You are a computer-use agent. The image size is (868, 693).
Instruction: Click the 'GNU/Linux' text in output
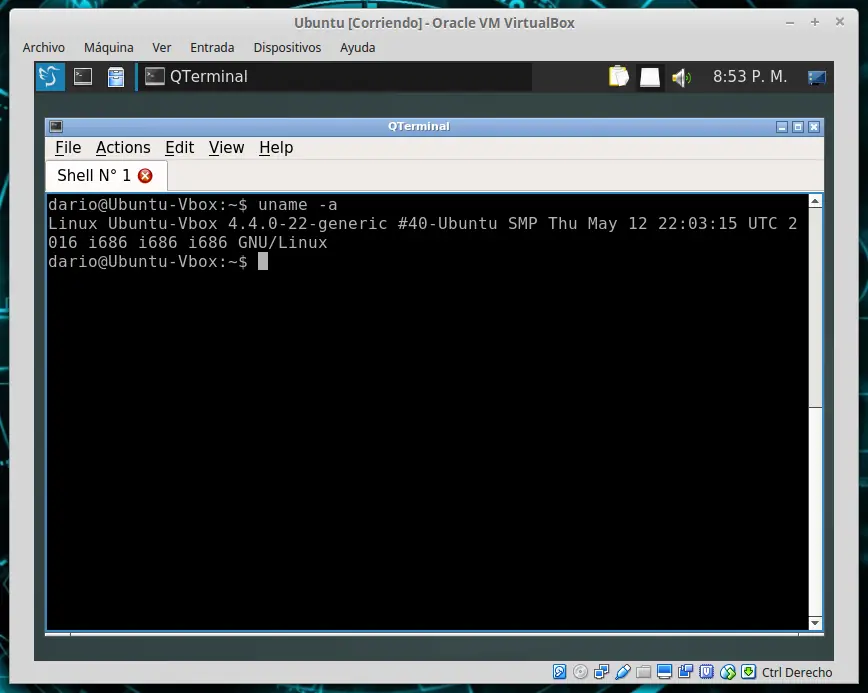tap(282, 242)
